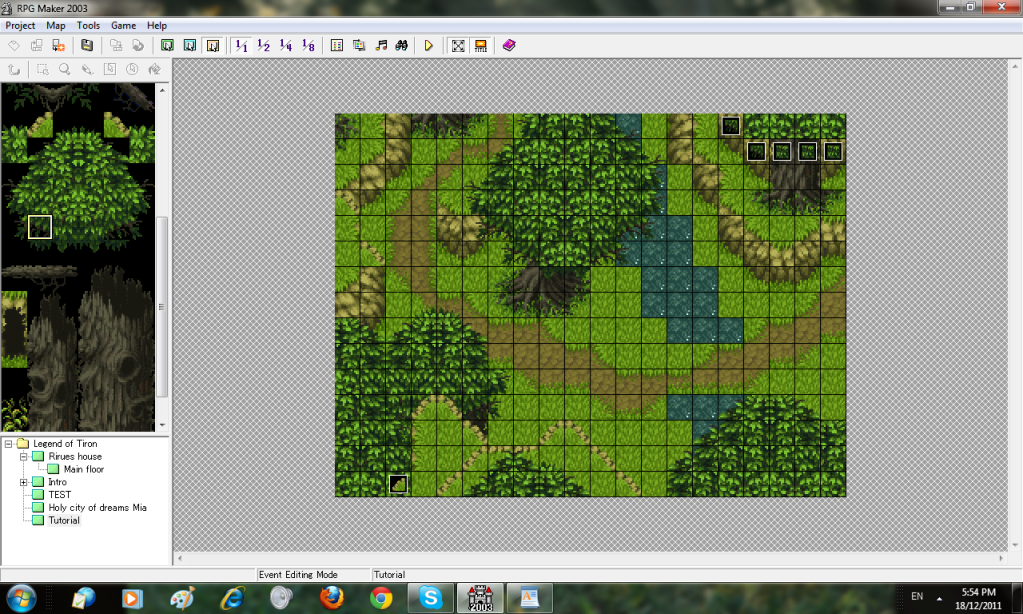Collapse the Legend of Tiron project tree
Image resolution: width=1023 pixels, height=614 pixels.
[8, 444]
